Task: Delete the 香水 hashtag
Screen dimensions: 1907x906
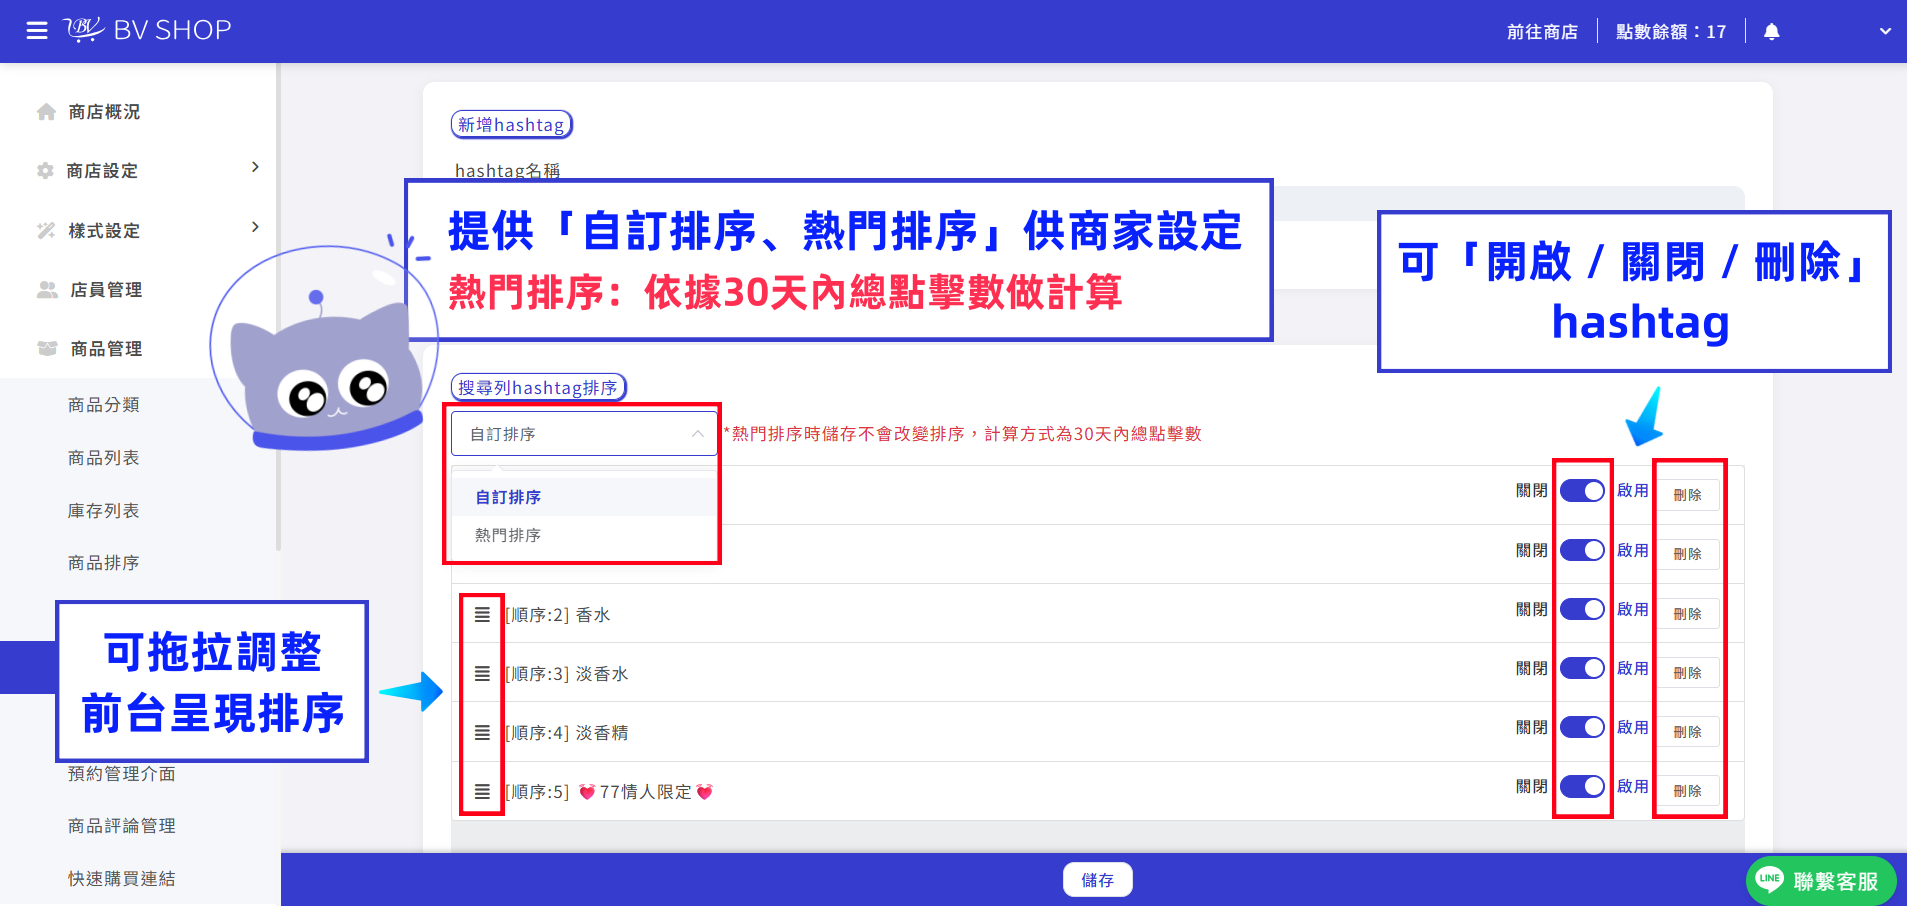Action: coord(1688,613)
